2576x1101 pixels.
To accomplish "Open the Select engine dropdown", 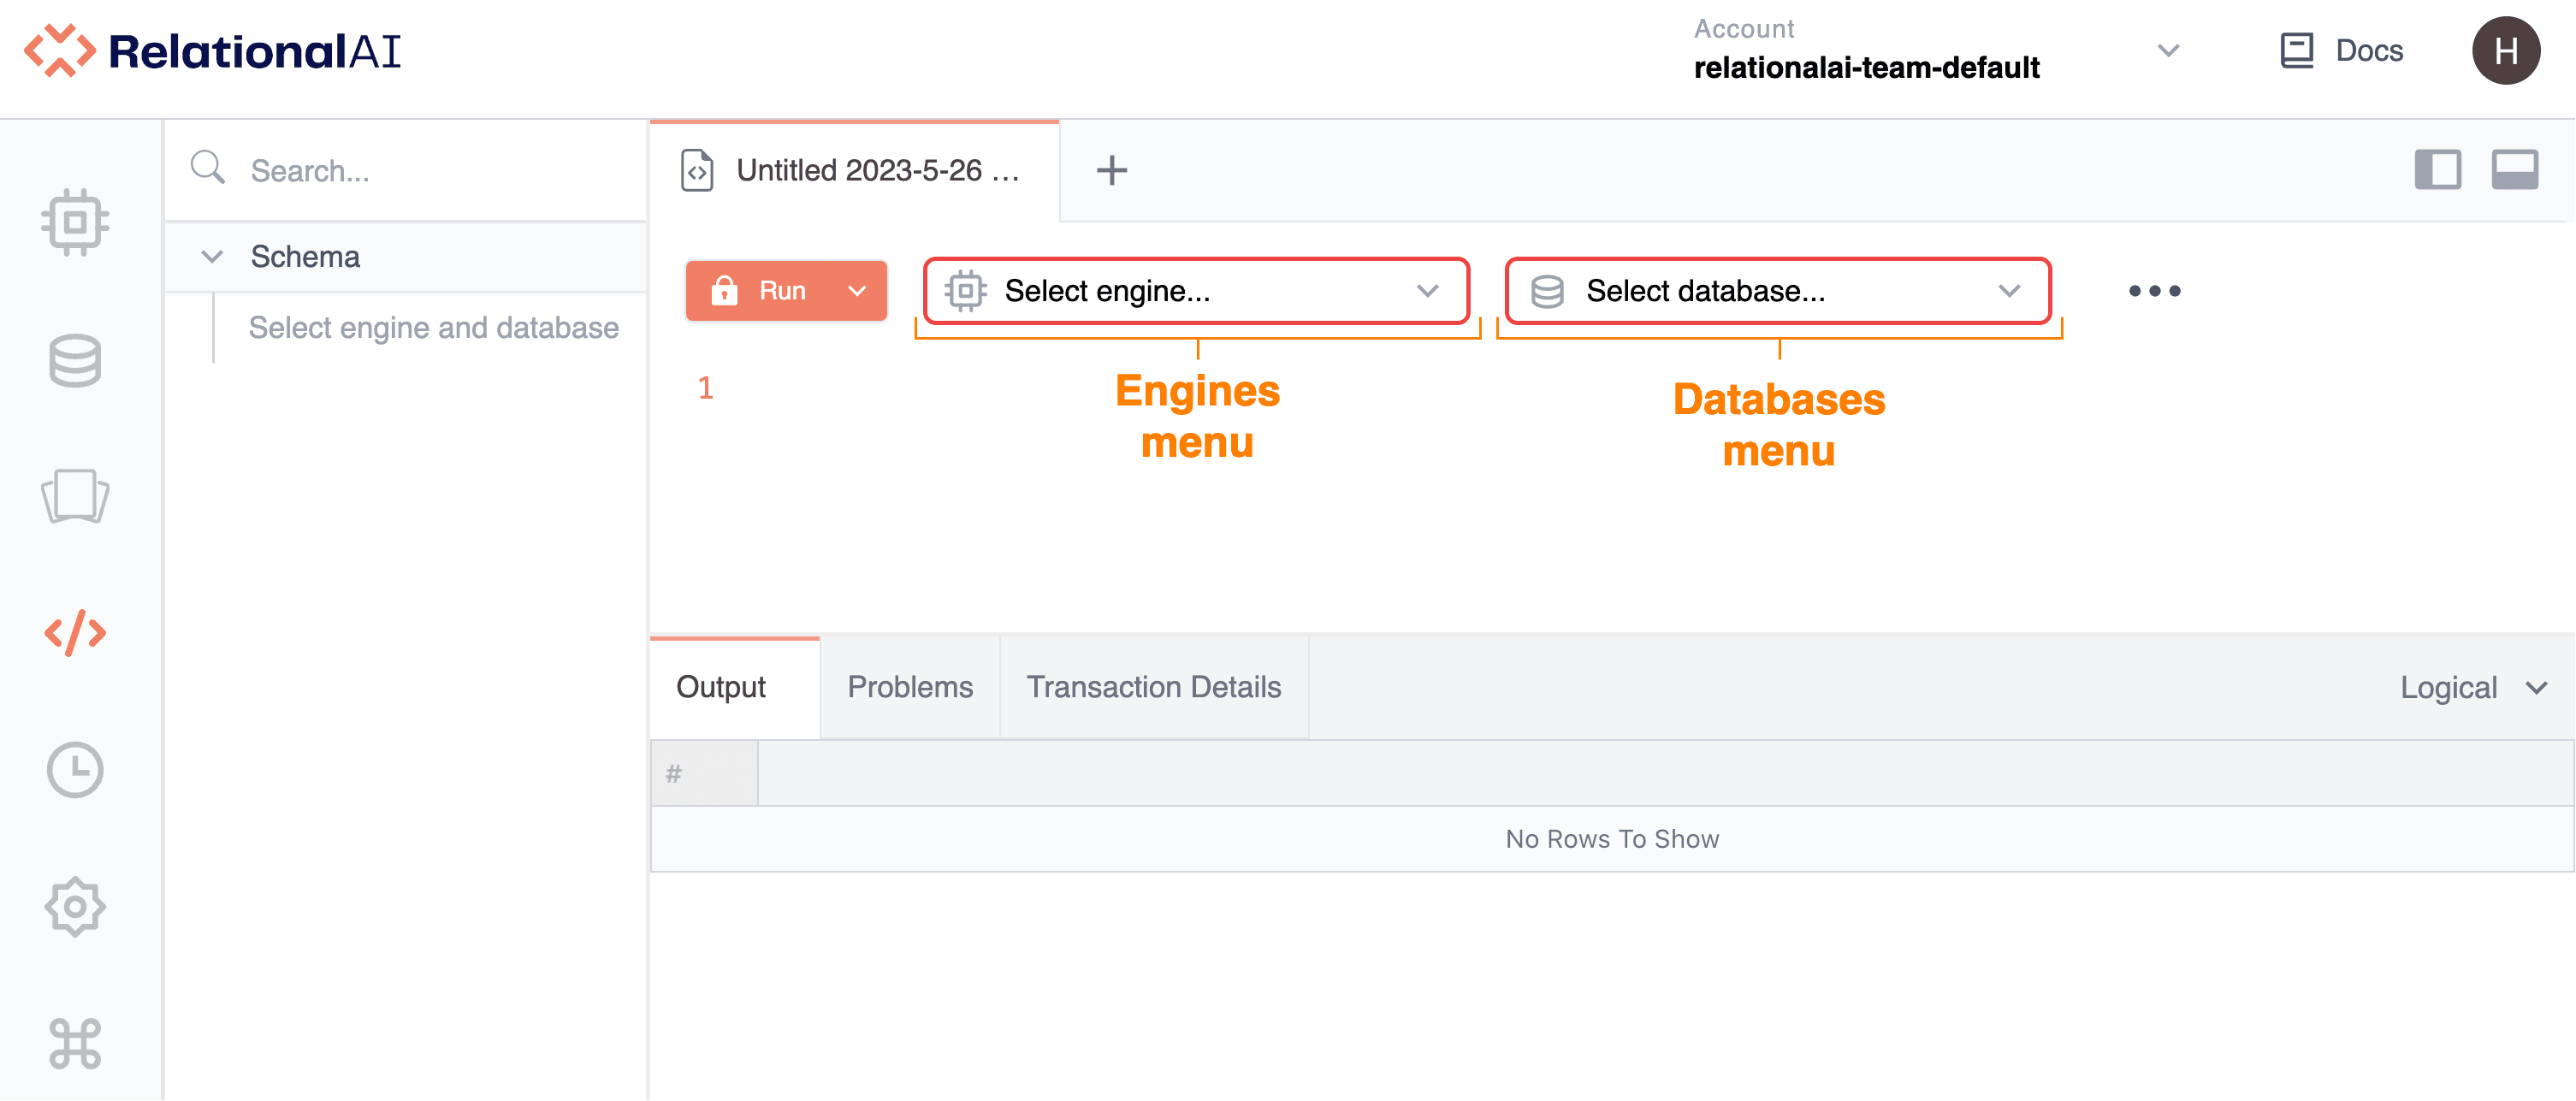I will (1196, 291).
